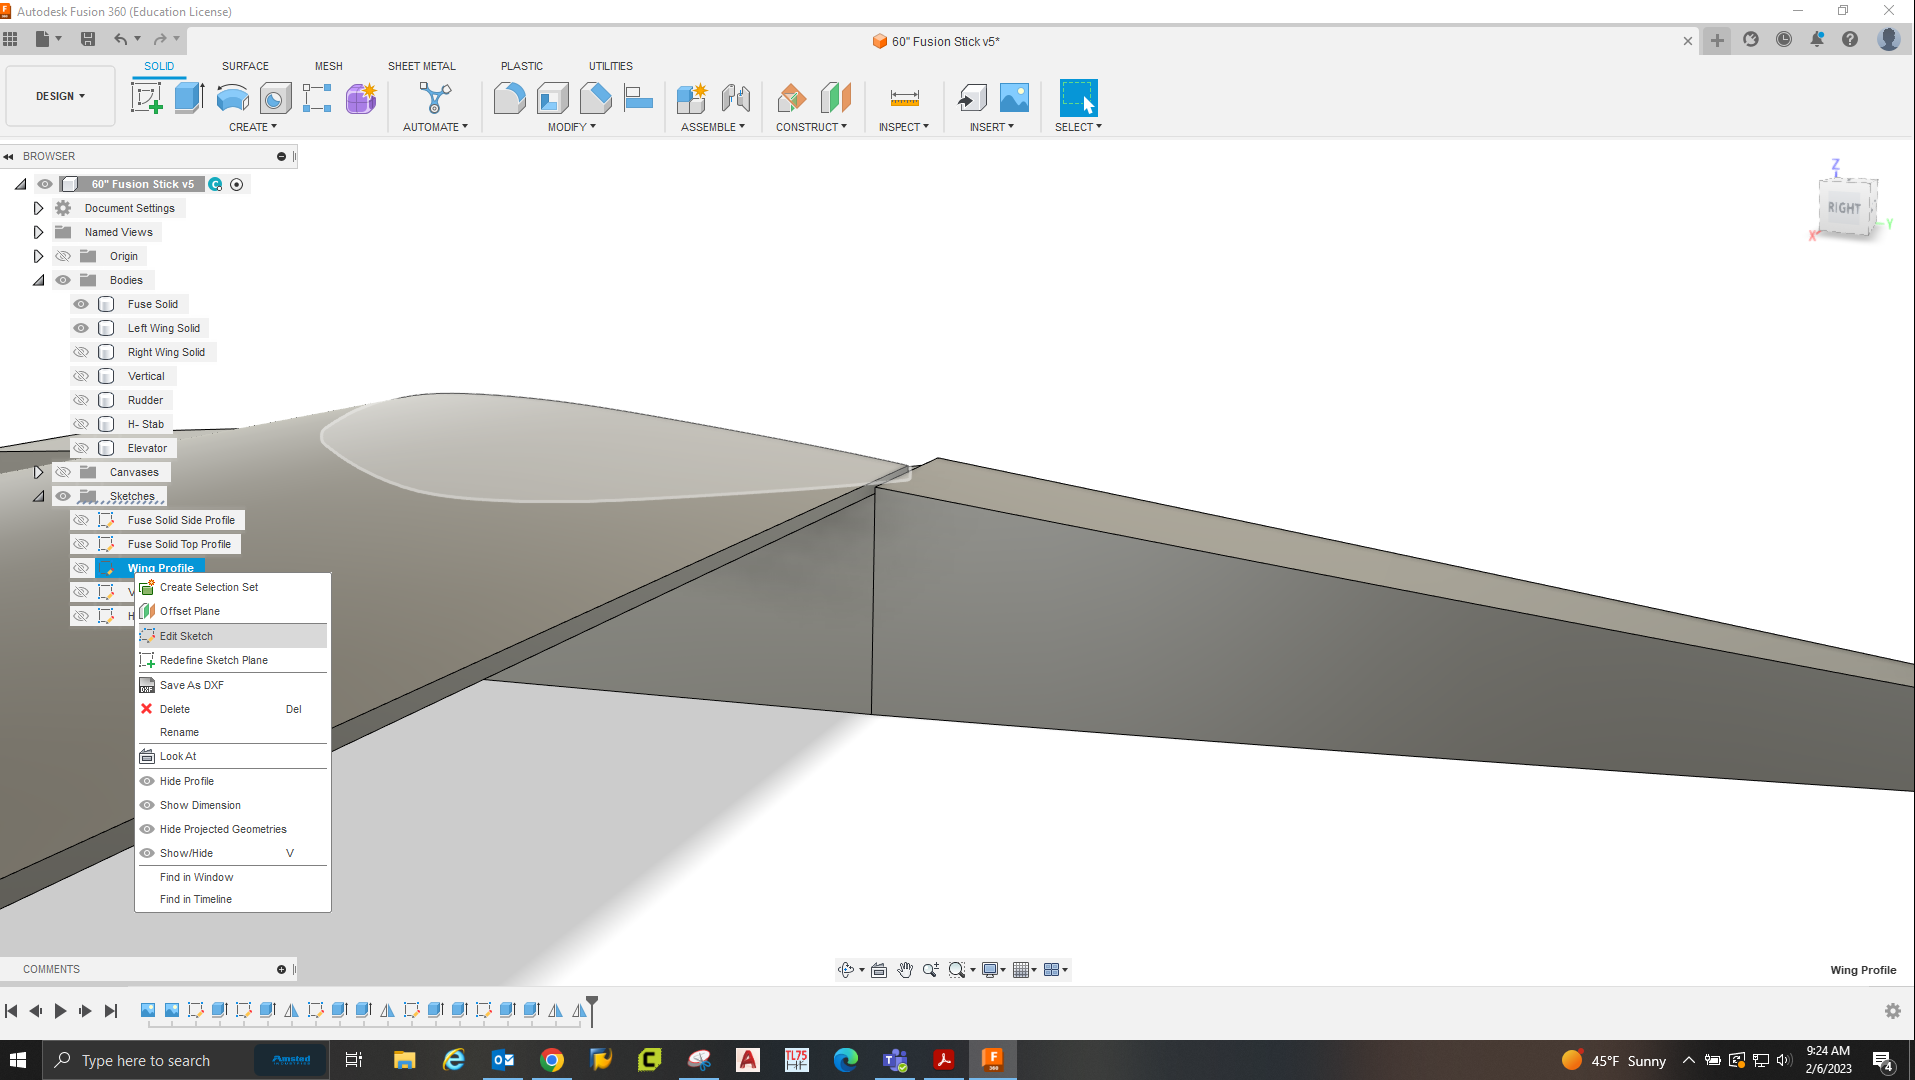Open Google Chrome from the taskbar
The width and height of the screenshot is (1915, 1080).
(x=551, y=1060)
